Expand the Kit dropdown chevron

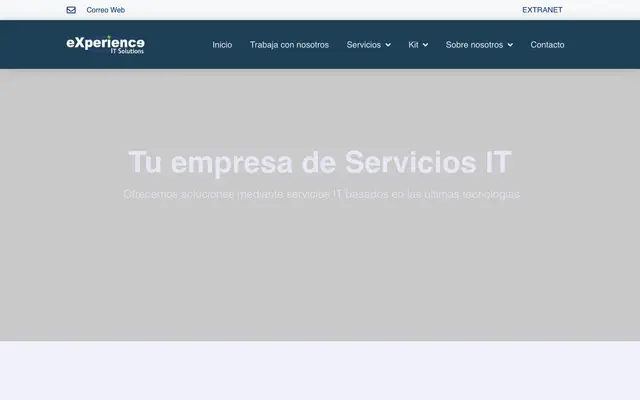click(x=425, y=45)
